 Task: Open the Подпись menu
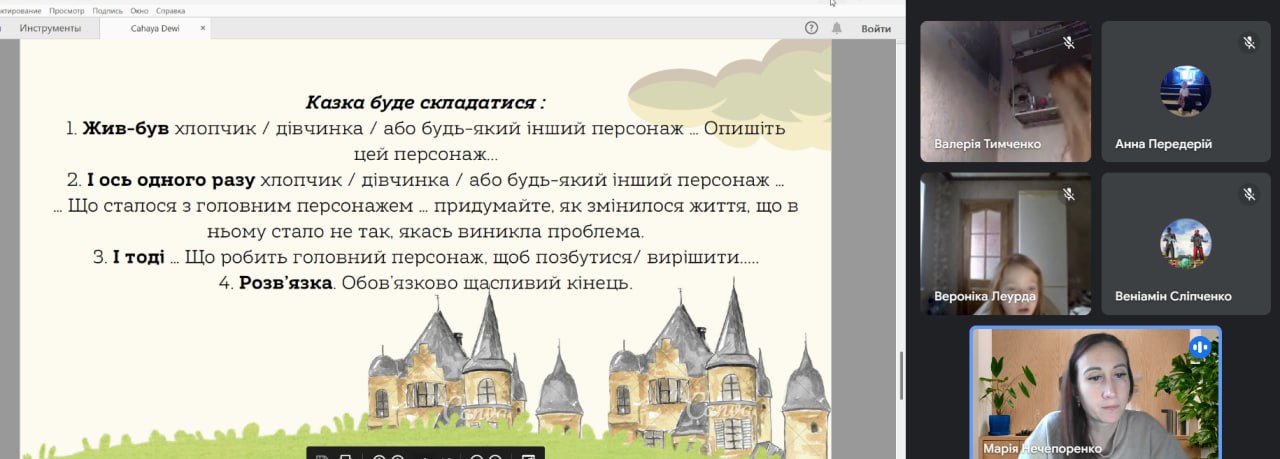[x=107, y=10]
